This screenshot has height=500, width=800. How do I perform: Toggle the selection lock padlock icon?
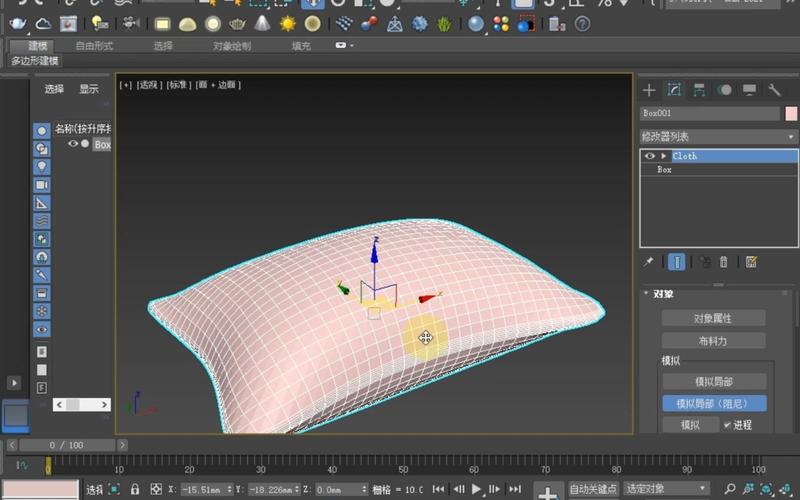[135, 489]
